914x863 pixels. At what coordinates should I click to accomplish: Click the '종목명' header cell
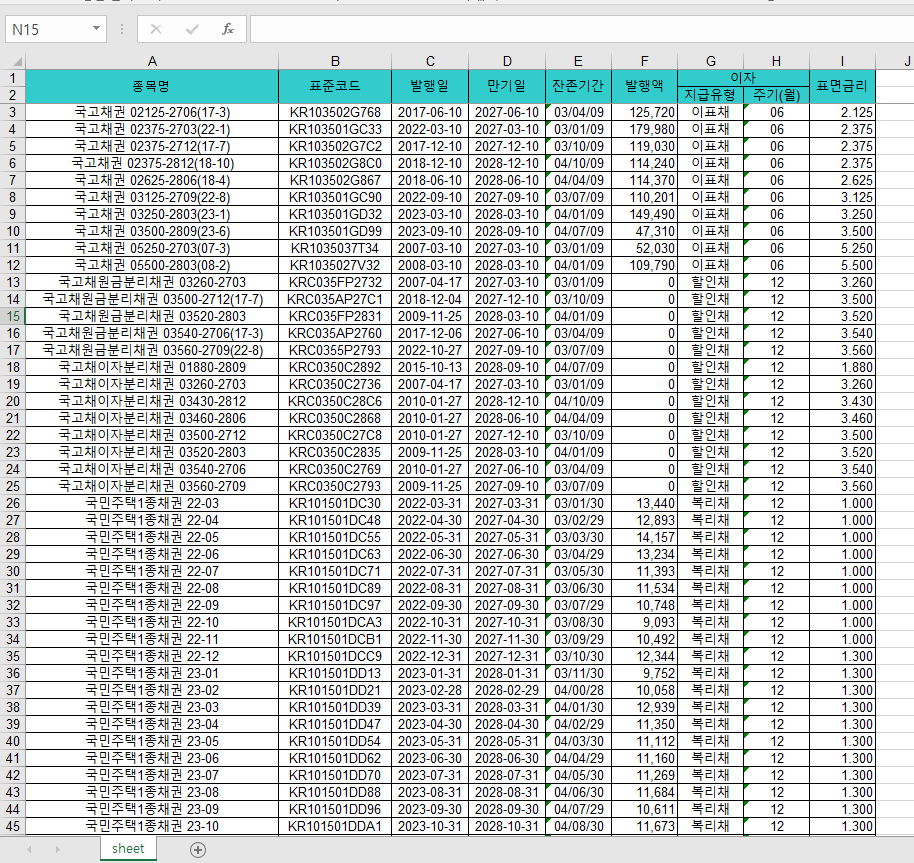152,86
